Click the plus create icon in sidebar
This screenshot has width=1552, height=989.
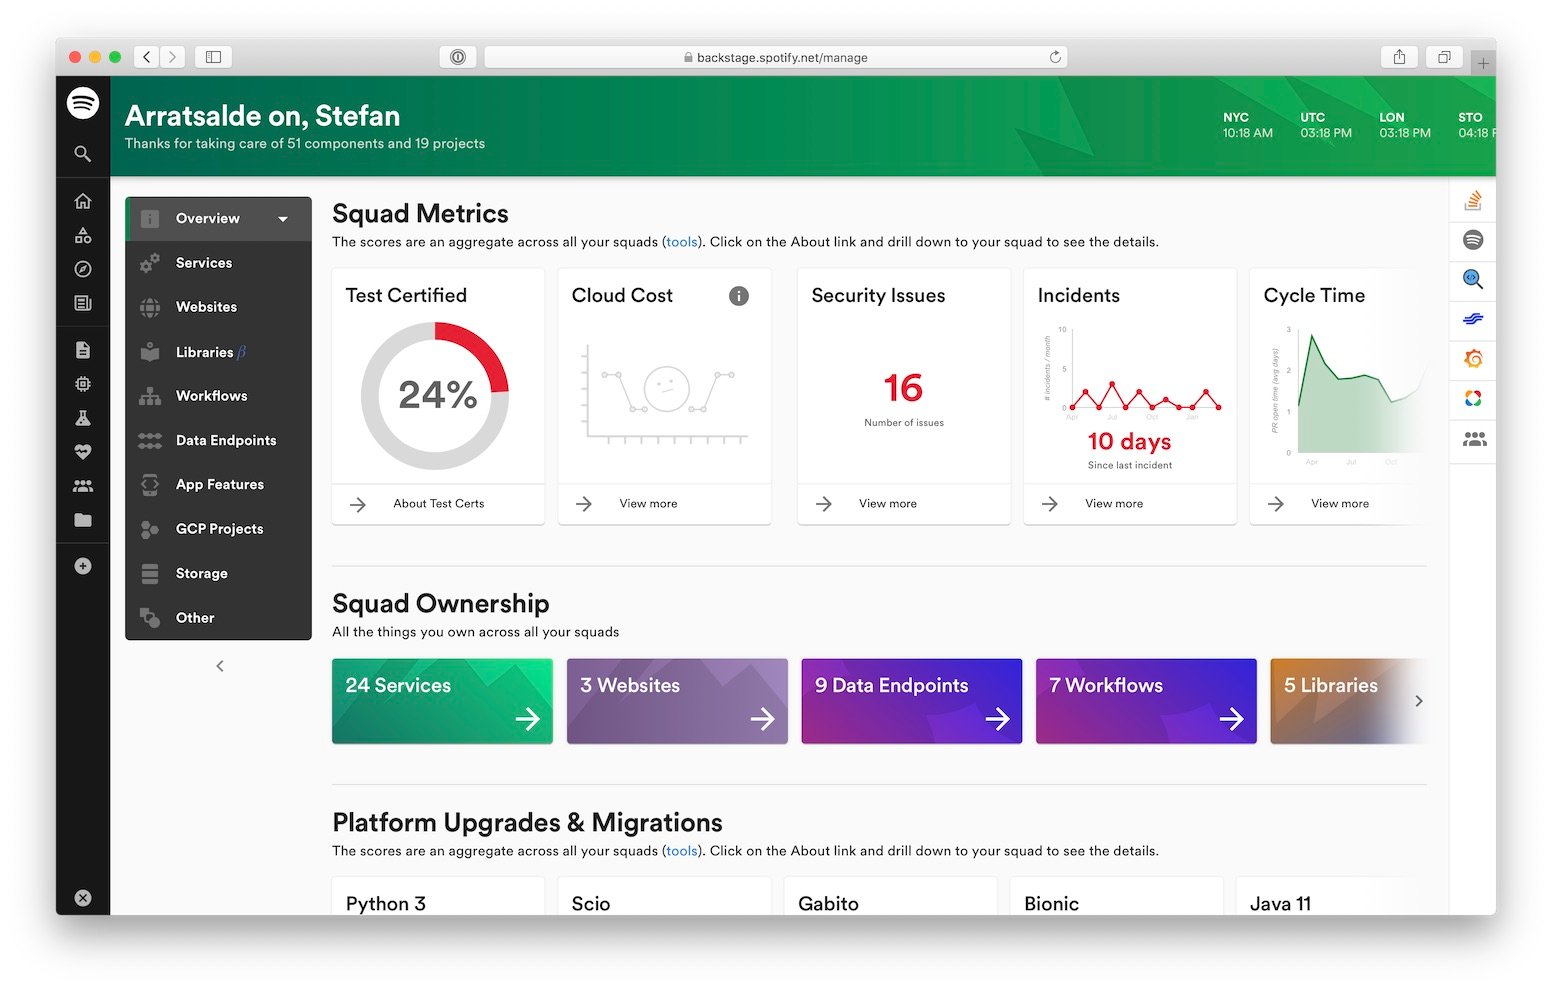[83, 566]
